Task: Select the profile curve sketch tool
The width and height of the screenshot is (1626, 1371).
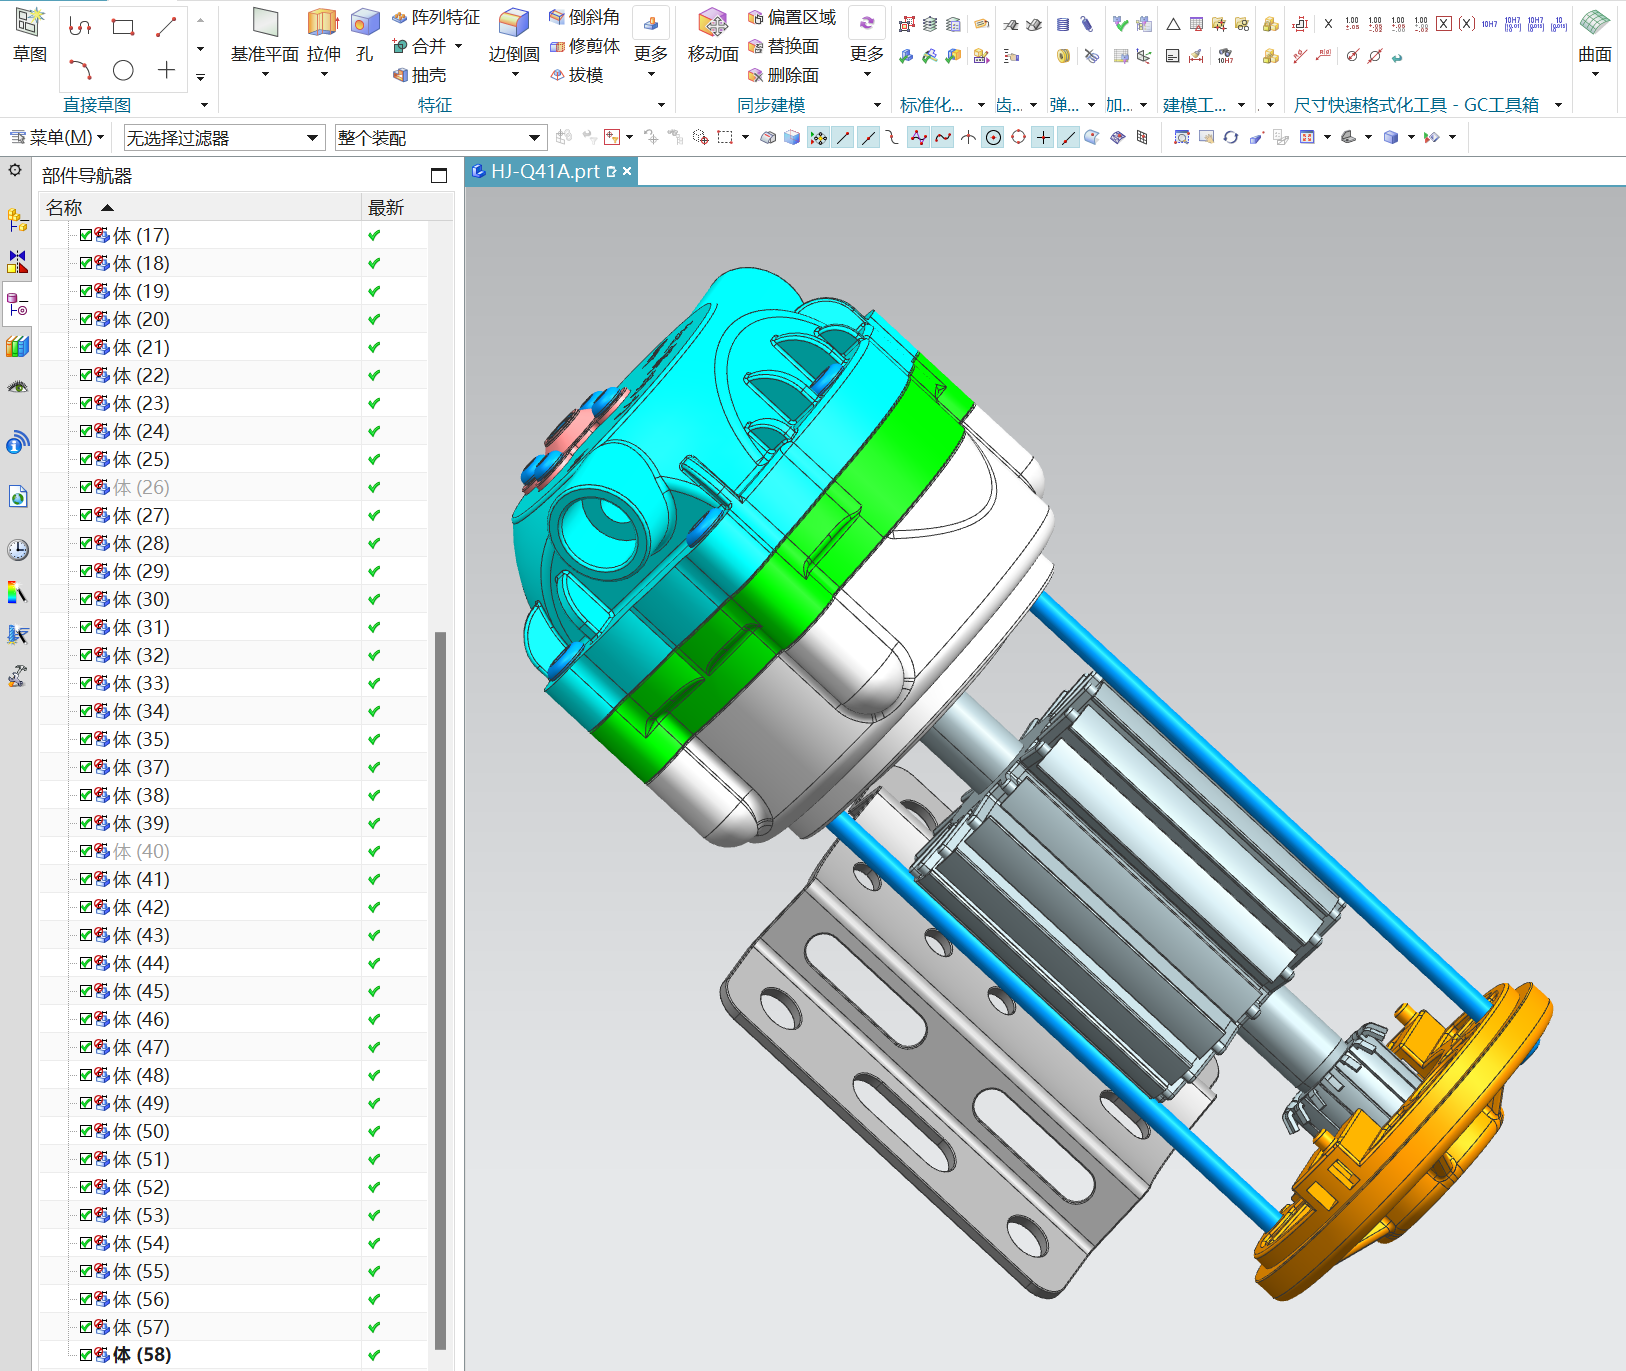Action: click(x=80, y=27)
